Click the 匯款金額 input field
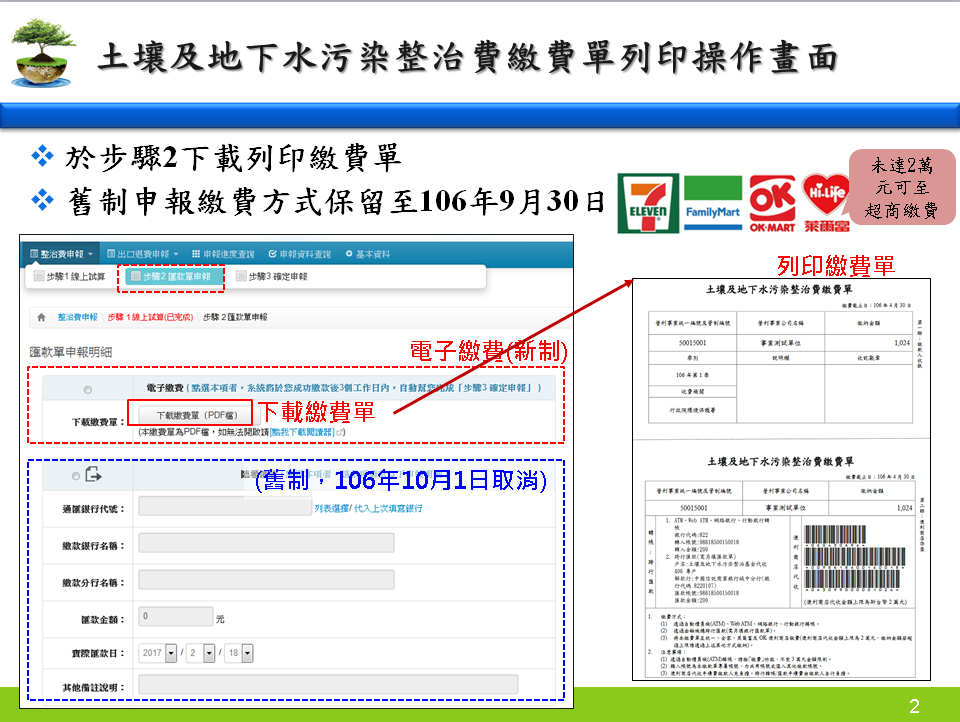Viewport: 960px width, 722px height. (x=174, y=617)
